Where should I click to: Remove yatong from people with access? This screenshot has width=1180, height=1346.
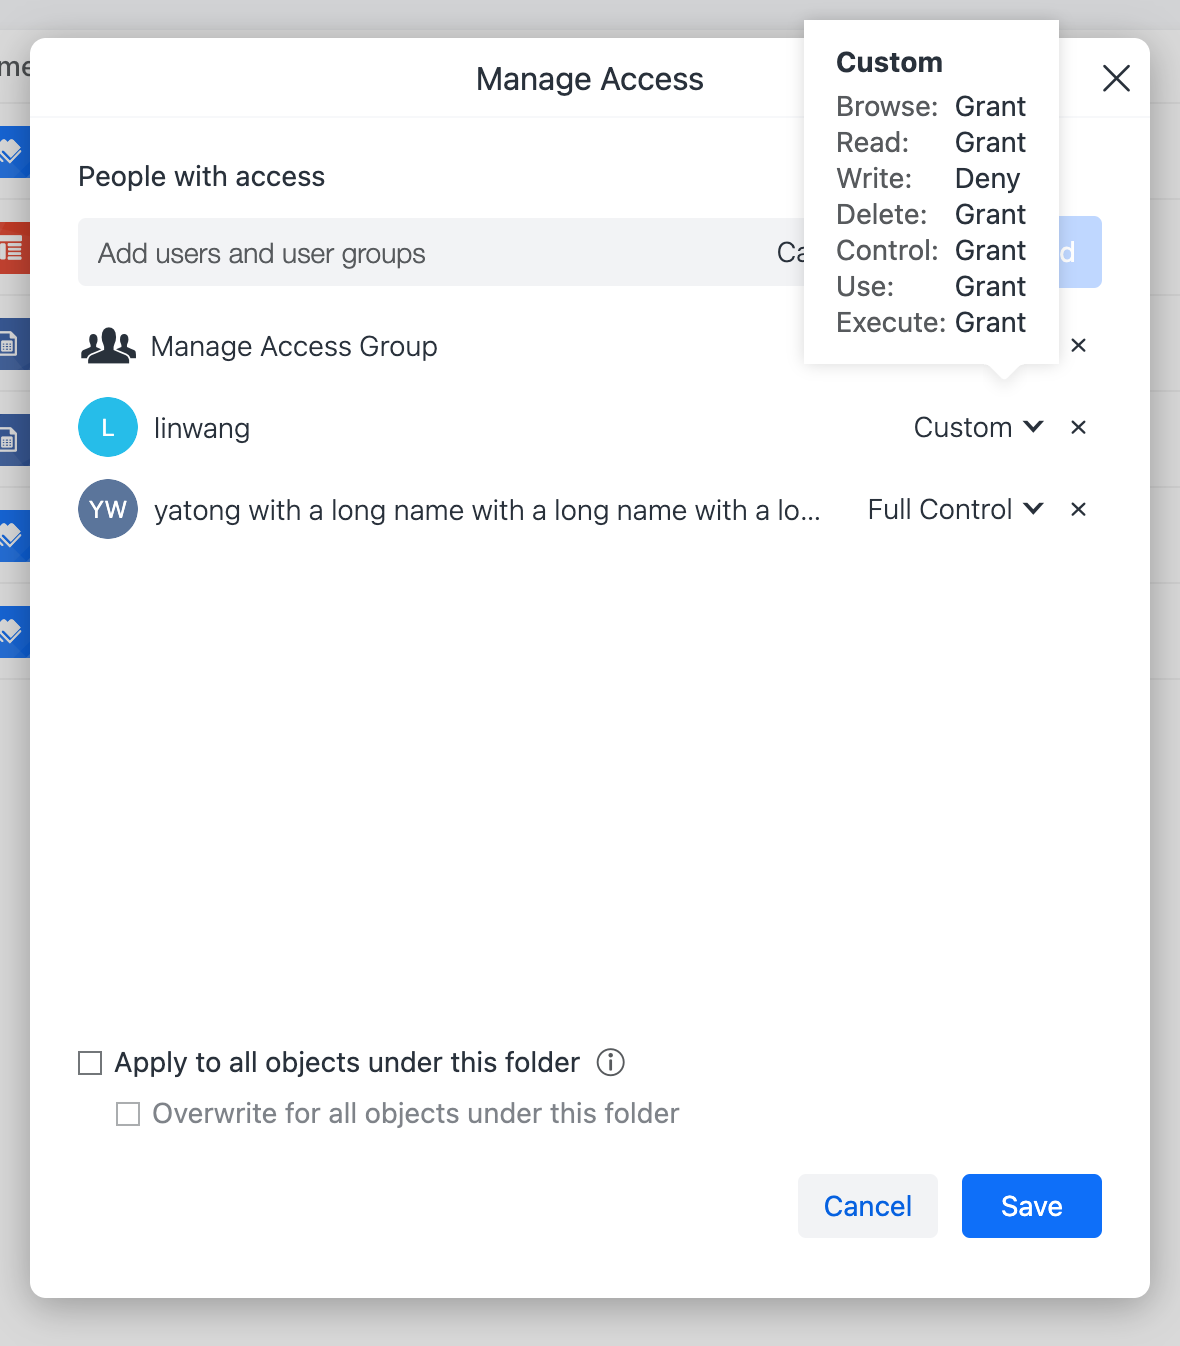pos(1078,510)
